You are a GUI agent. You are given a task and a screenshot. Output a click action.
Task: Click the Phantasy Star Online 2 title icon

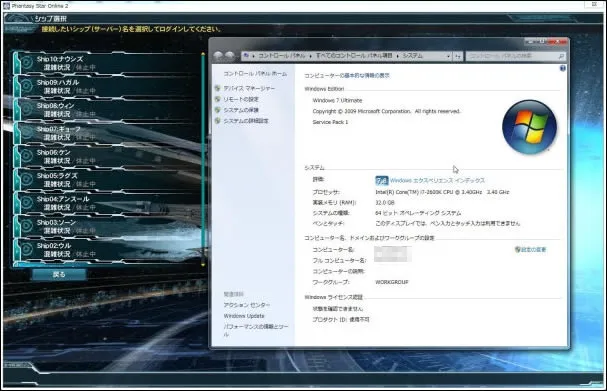pyautogui.click(x=6, y=6)
